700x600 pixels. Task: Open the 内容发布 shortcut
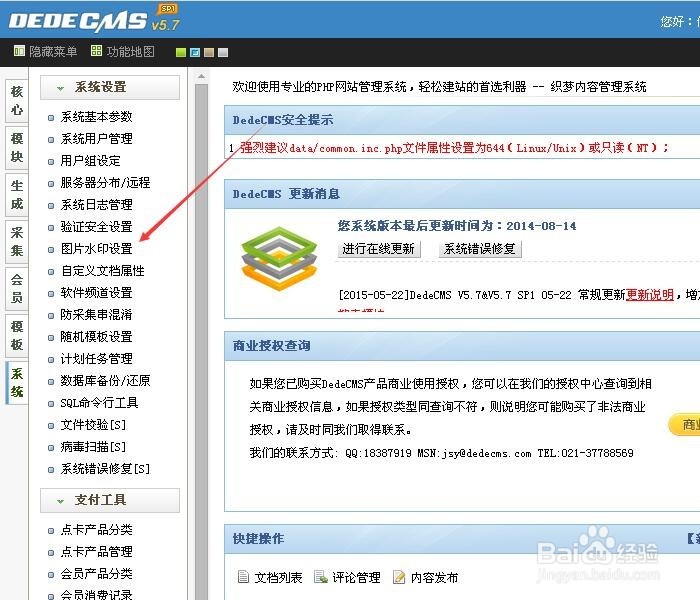(x=425, y=578)
